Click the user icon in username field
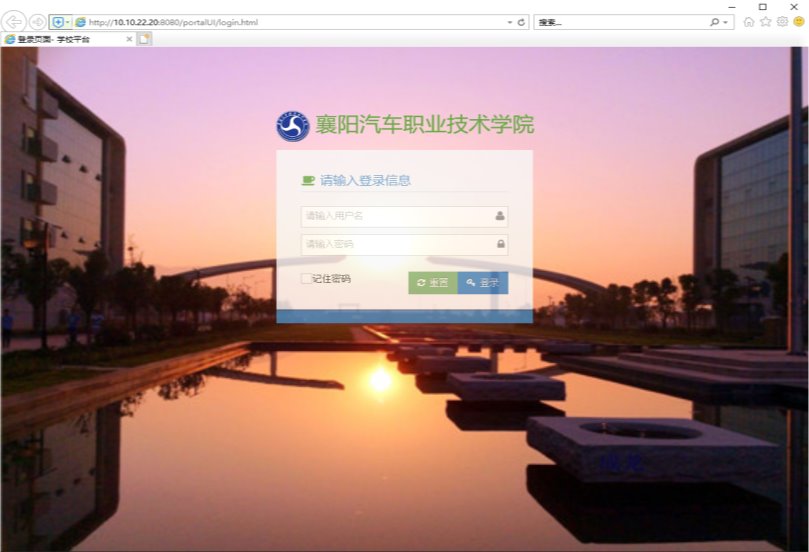Screen dimensions: 809x552 pyautogui.click(x=500, y=216)
